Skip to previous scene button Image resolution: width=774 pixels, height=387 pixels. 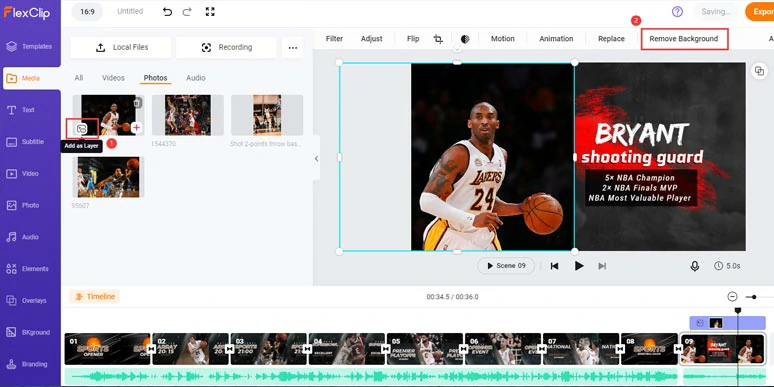pos(554,266)
